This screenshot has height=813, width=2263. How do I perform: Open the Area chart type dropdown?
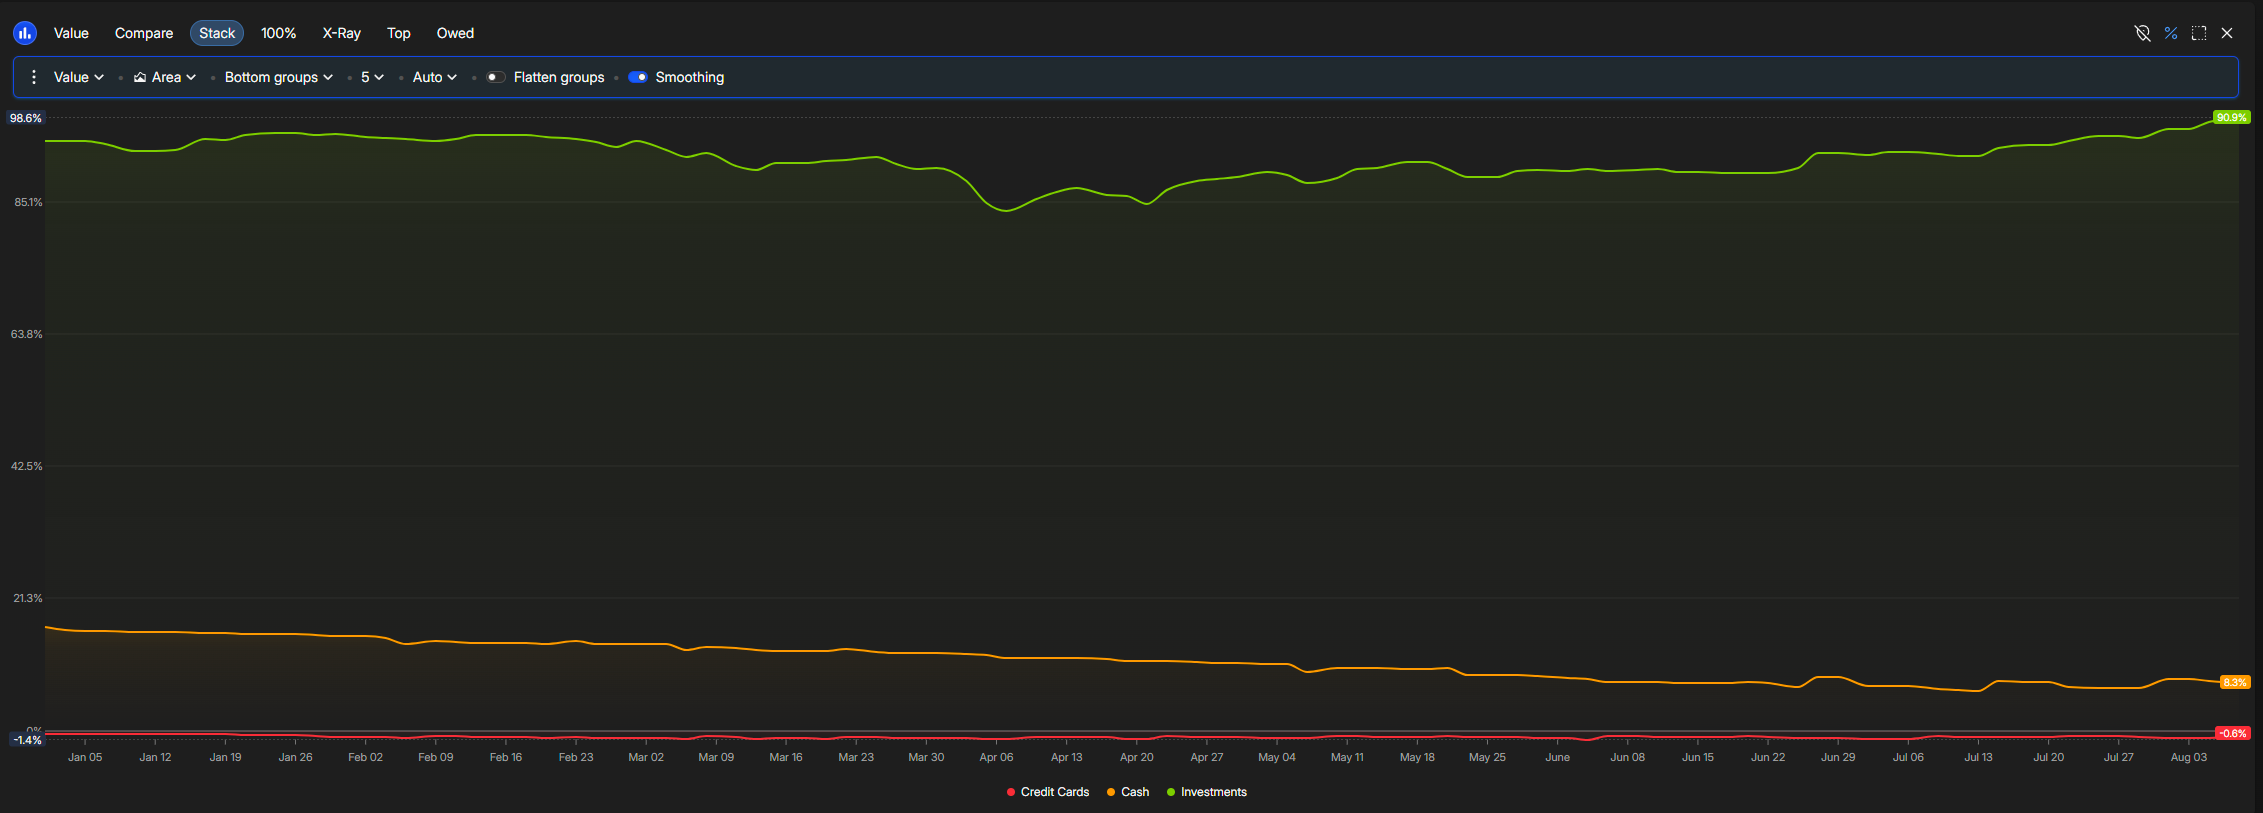click(165, 77)
